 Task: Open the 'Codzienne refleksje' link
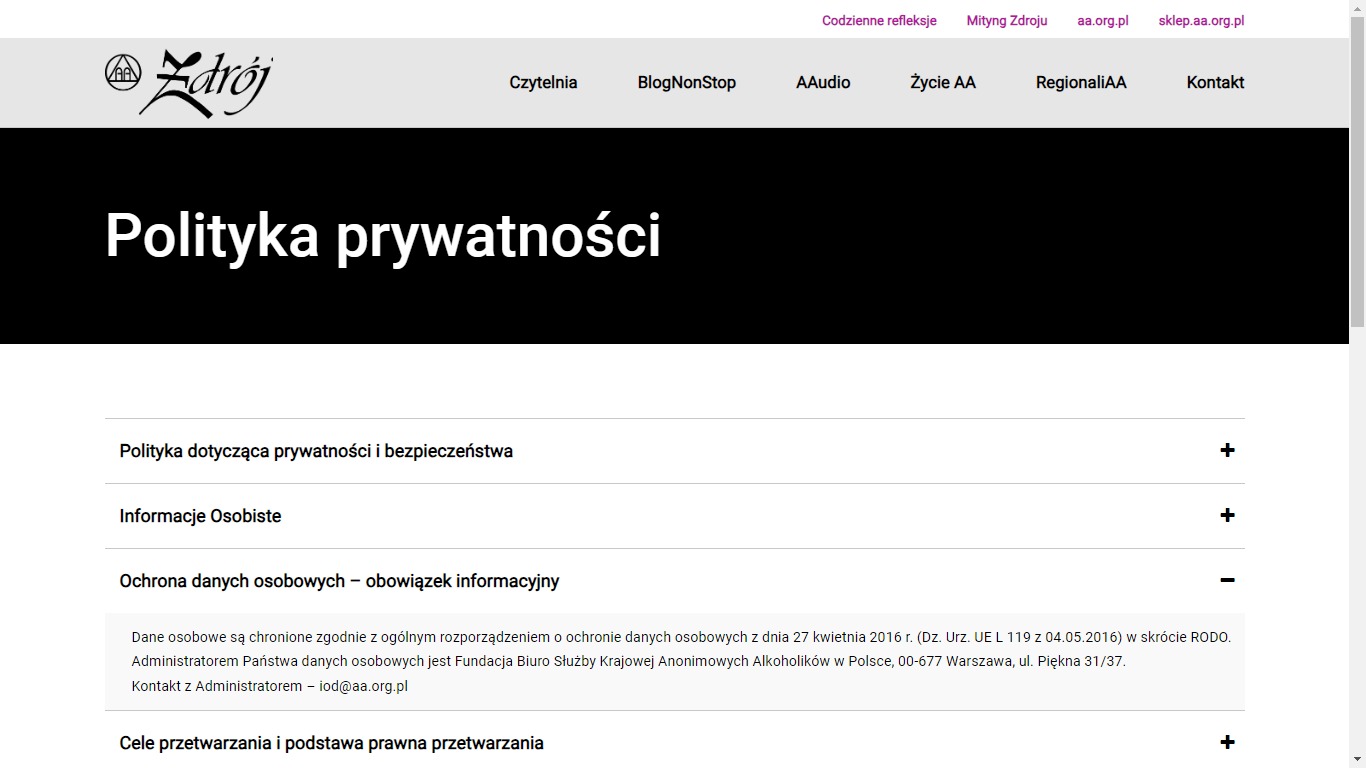[879, 20]
